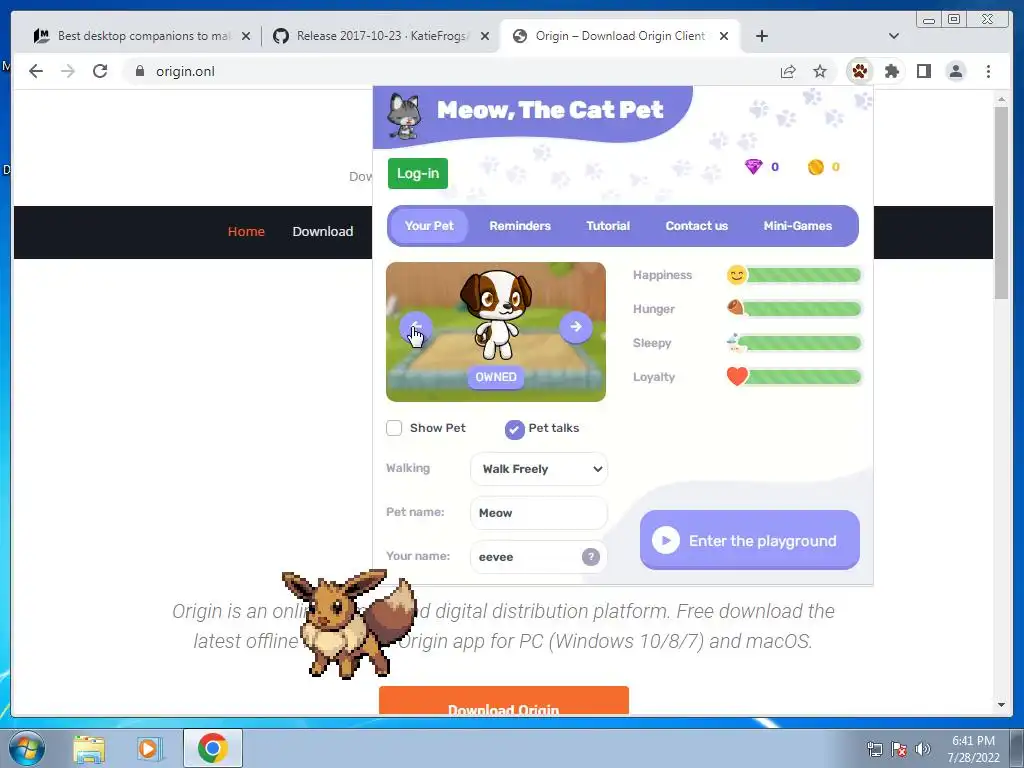
Task: Click Enter the playground button
Action: (750, 540)
